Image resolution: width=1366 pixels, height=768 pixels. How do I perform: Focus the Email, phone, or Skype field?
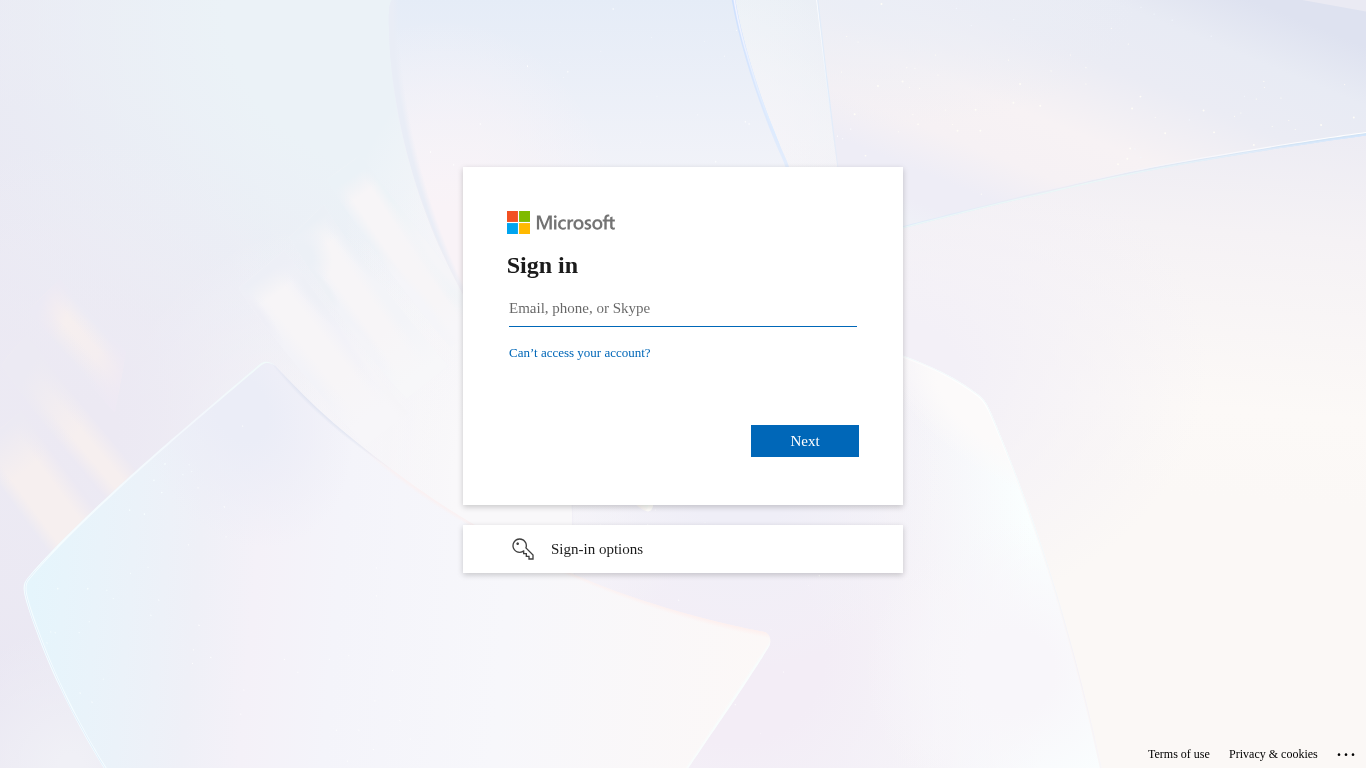coord(683,308)
